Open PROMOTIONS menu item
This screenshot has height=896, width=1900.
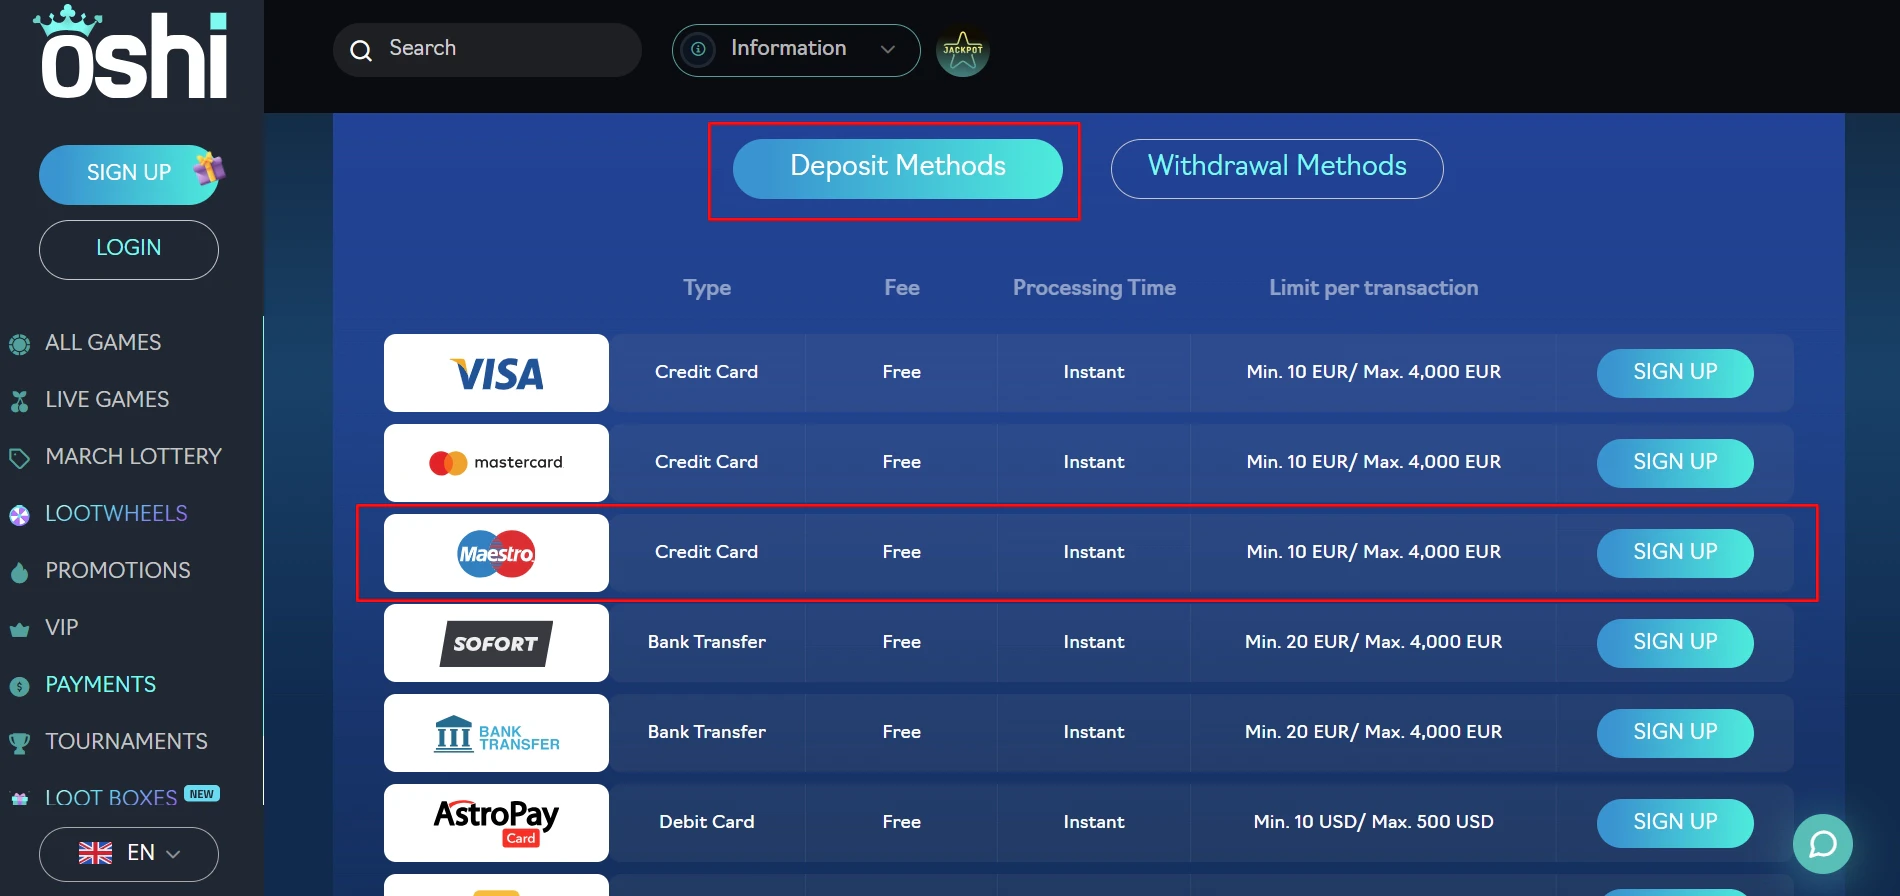[x=118, y=571]
